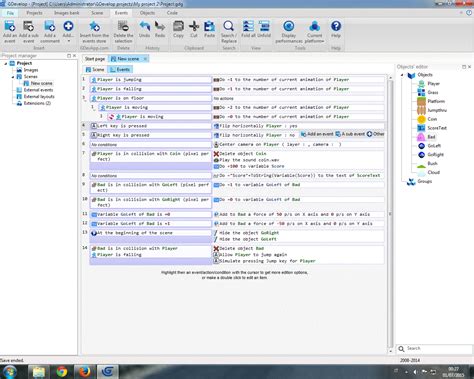The image size is (474, 379).
Task: Select the Bad object
Action: click(x=431, y=137)
